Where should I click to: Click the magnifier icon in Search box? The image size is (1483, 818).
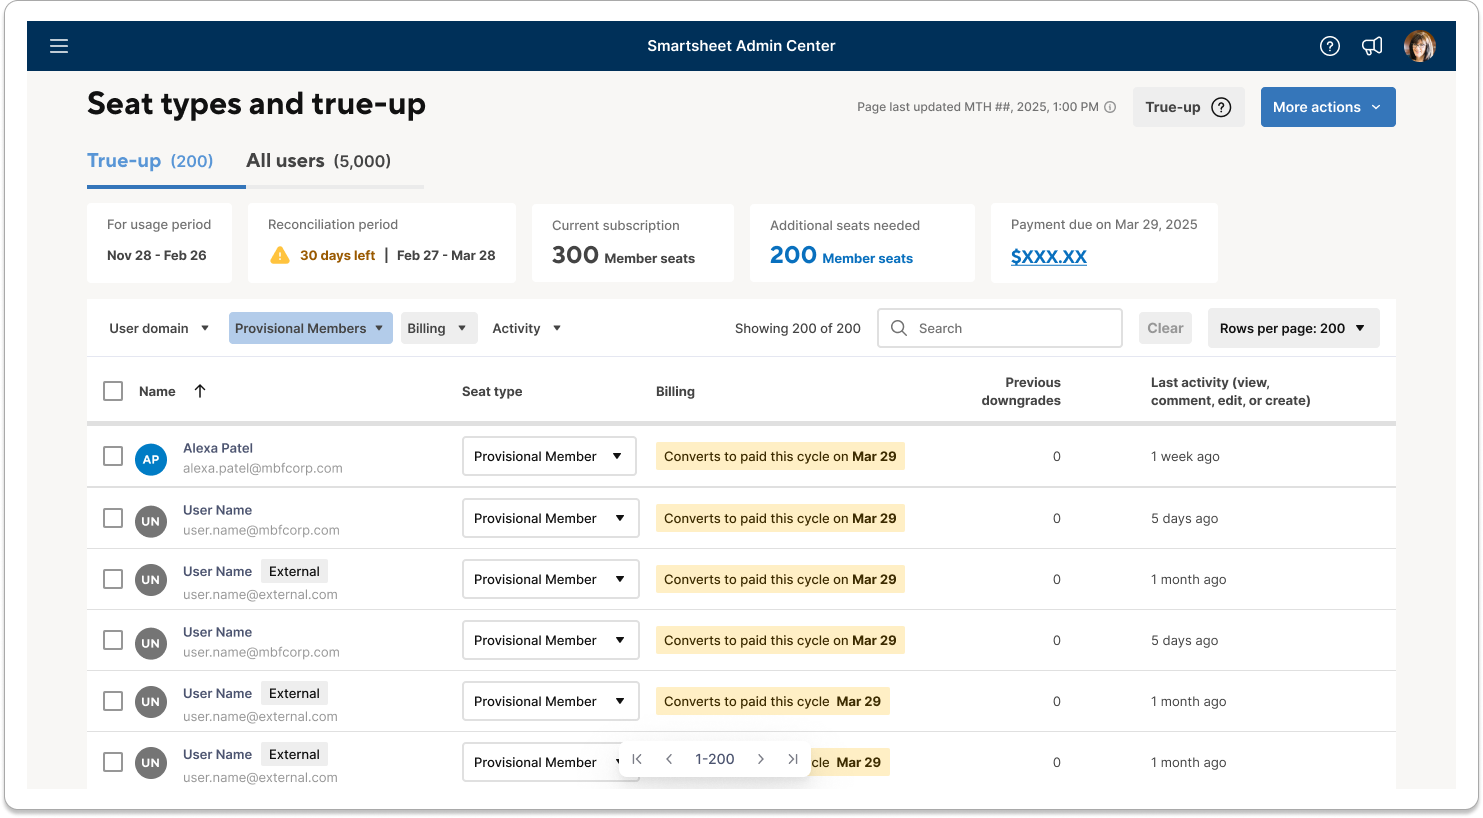899,328
